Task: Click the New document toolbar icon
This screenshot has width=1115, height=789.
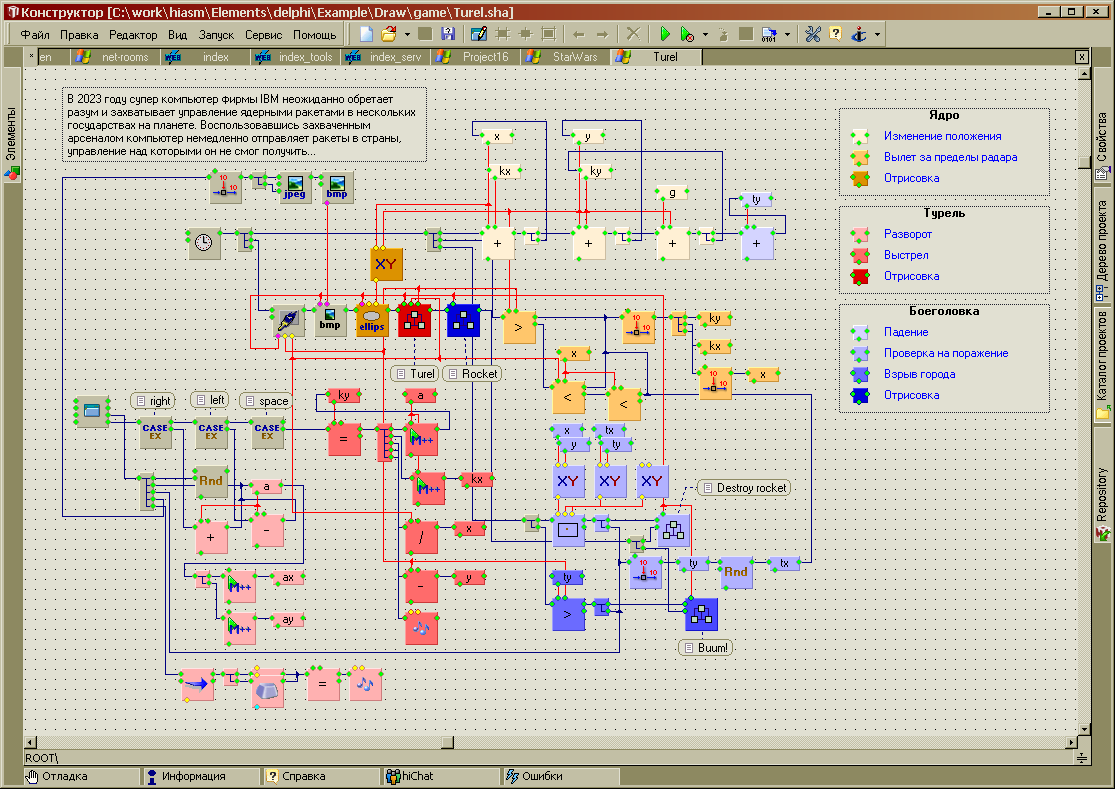Action: pyautogui.click(x=367, y=34)
